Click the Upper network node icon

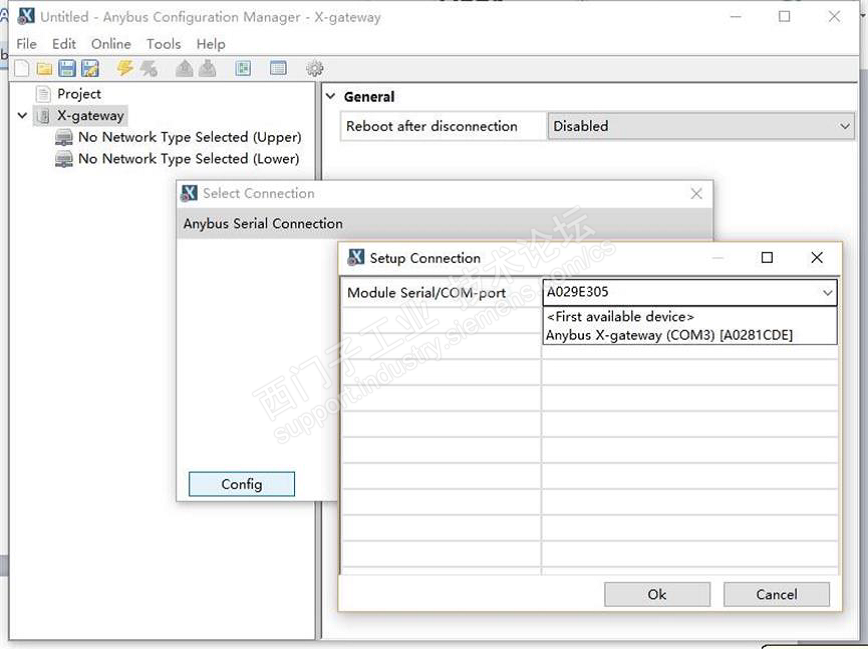tap(64, 137)
